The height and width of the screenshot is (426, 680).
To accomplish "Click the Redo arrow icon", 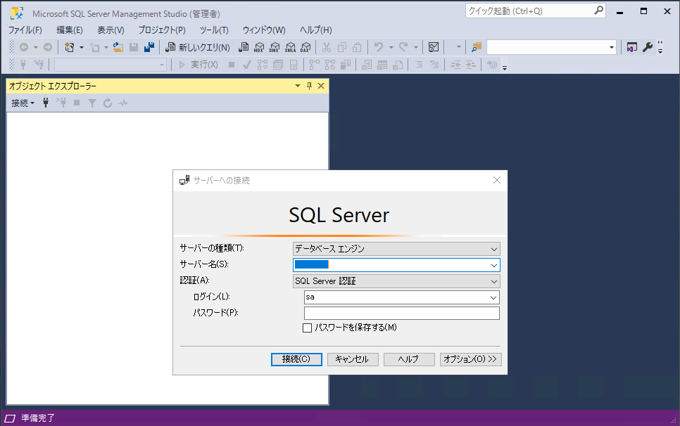I will 404,47.
